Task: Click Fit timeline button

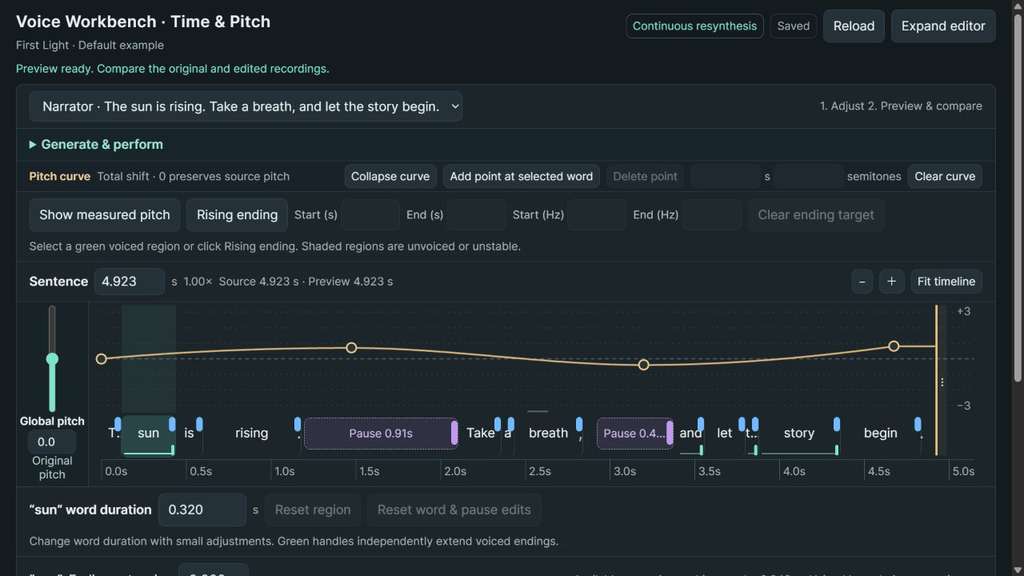Action: [946, 281]
